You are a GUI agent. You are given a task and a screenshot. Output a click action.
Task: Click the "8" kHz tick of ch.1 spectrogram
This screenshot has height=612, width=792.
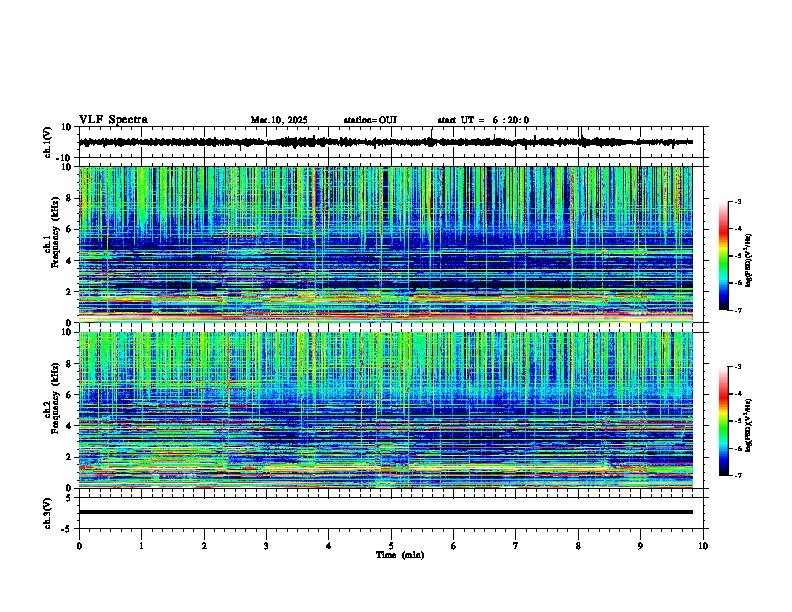point(71,198)
